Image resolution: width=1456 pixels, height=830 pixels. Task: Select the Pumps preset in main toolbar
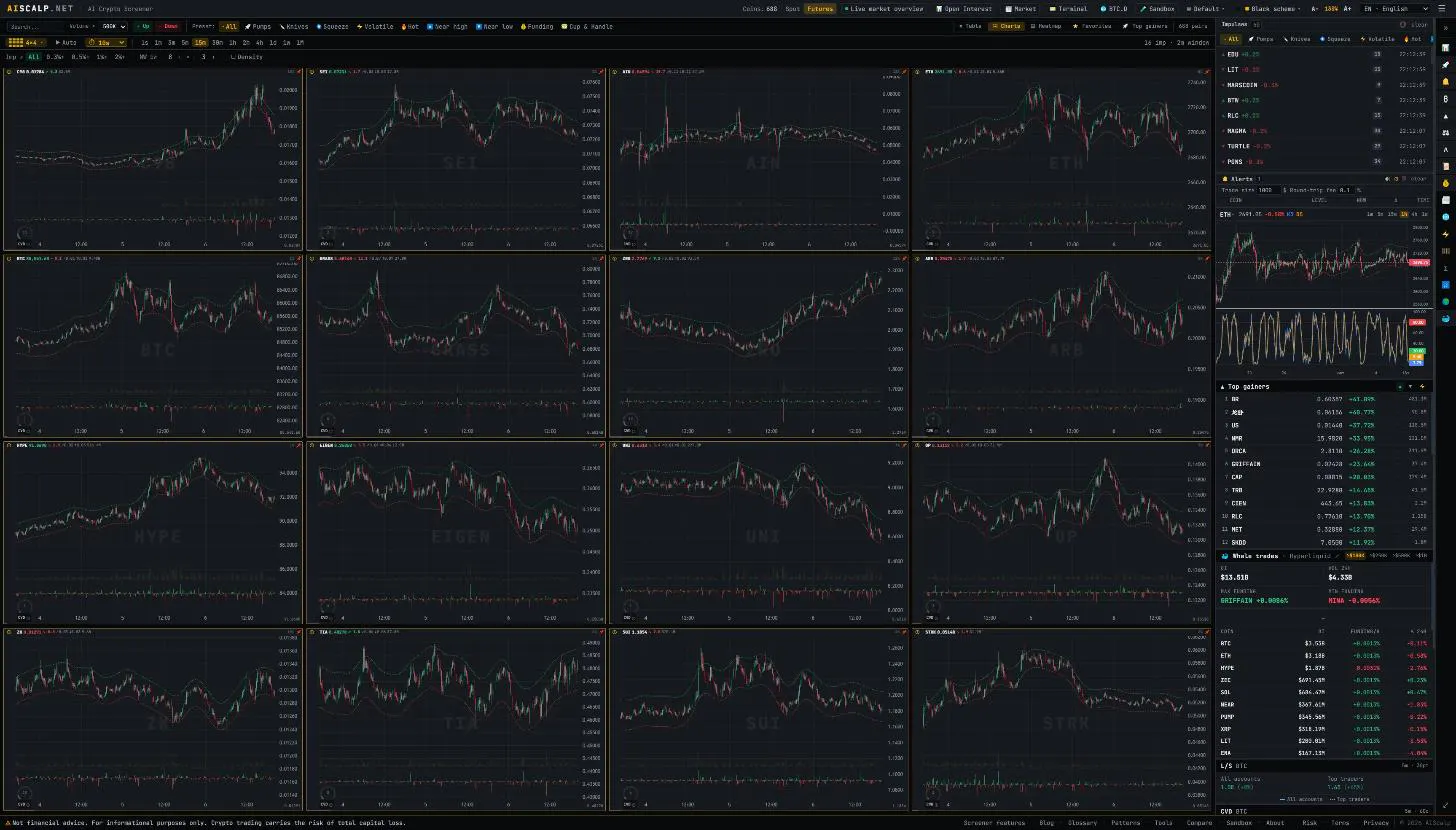(258, 26)
